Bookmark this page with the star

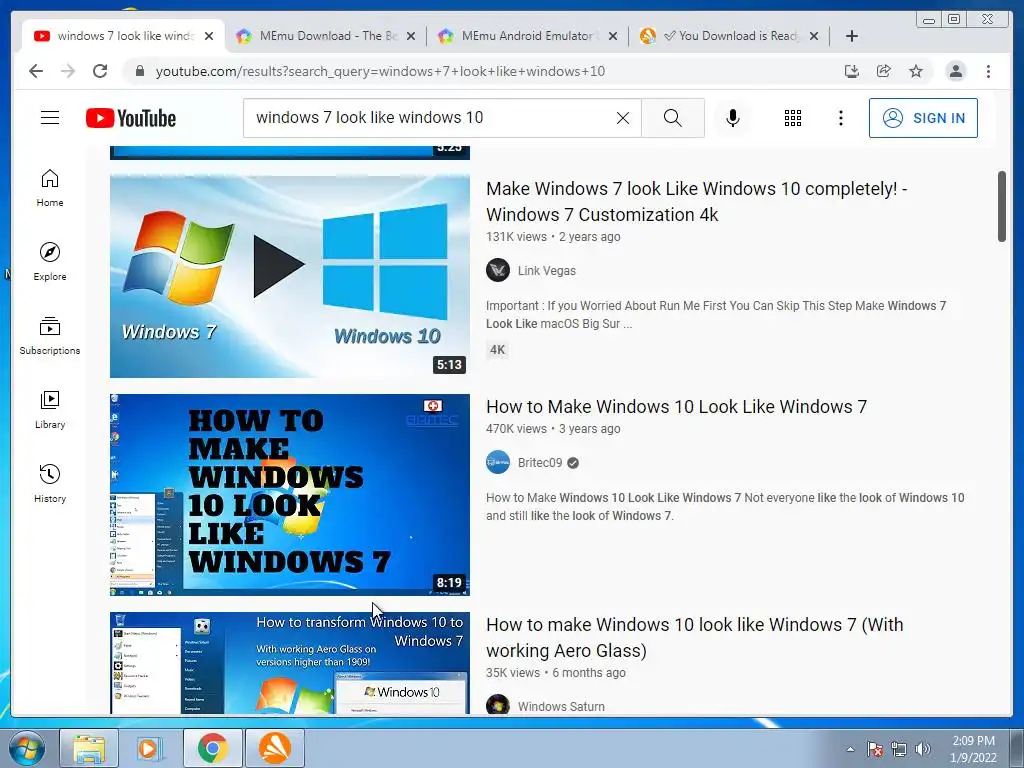[x=916, y=71]
